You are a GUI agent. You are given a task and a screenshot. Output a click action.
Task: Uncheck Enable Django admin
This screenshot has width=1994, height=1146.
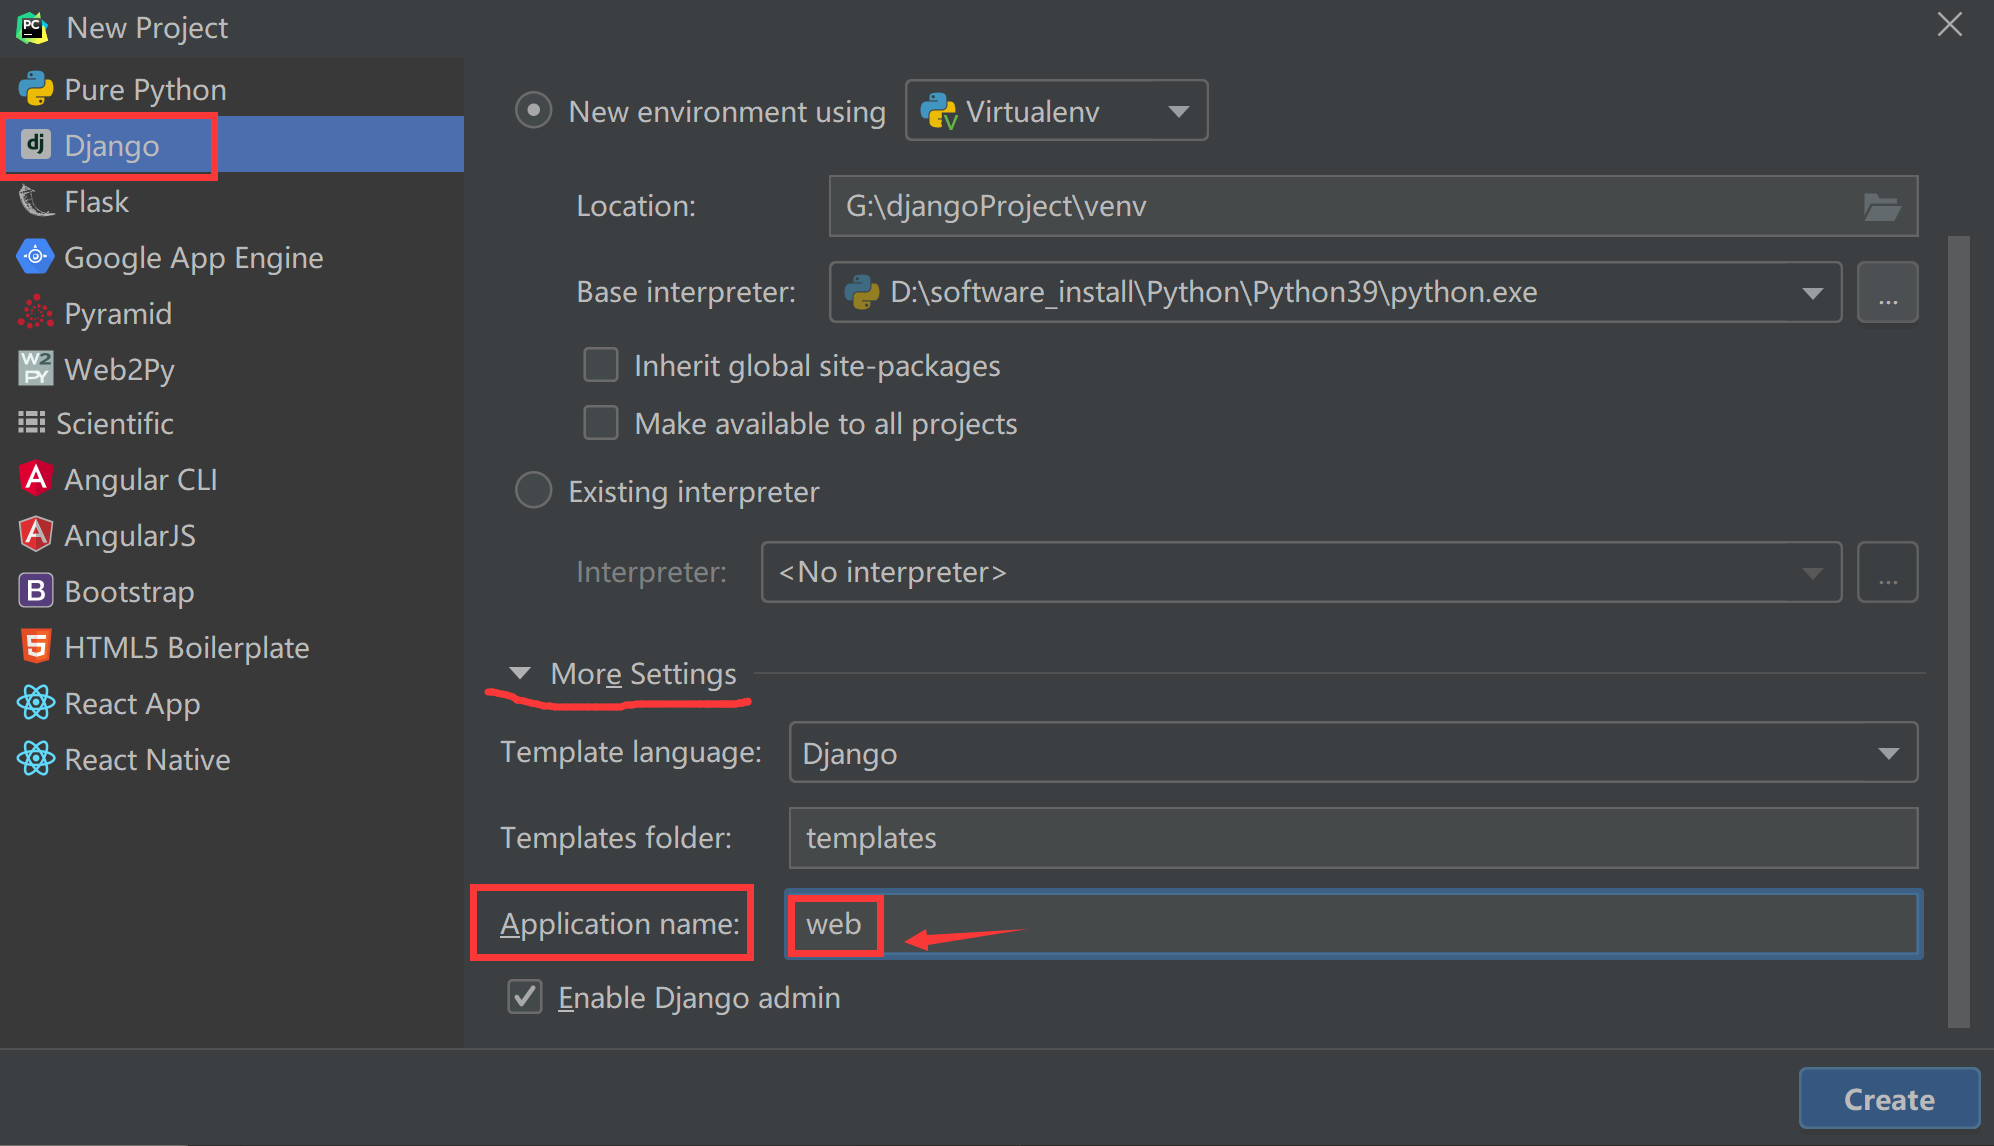coord(525,997)
